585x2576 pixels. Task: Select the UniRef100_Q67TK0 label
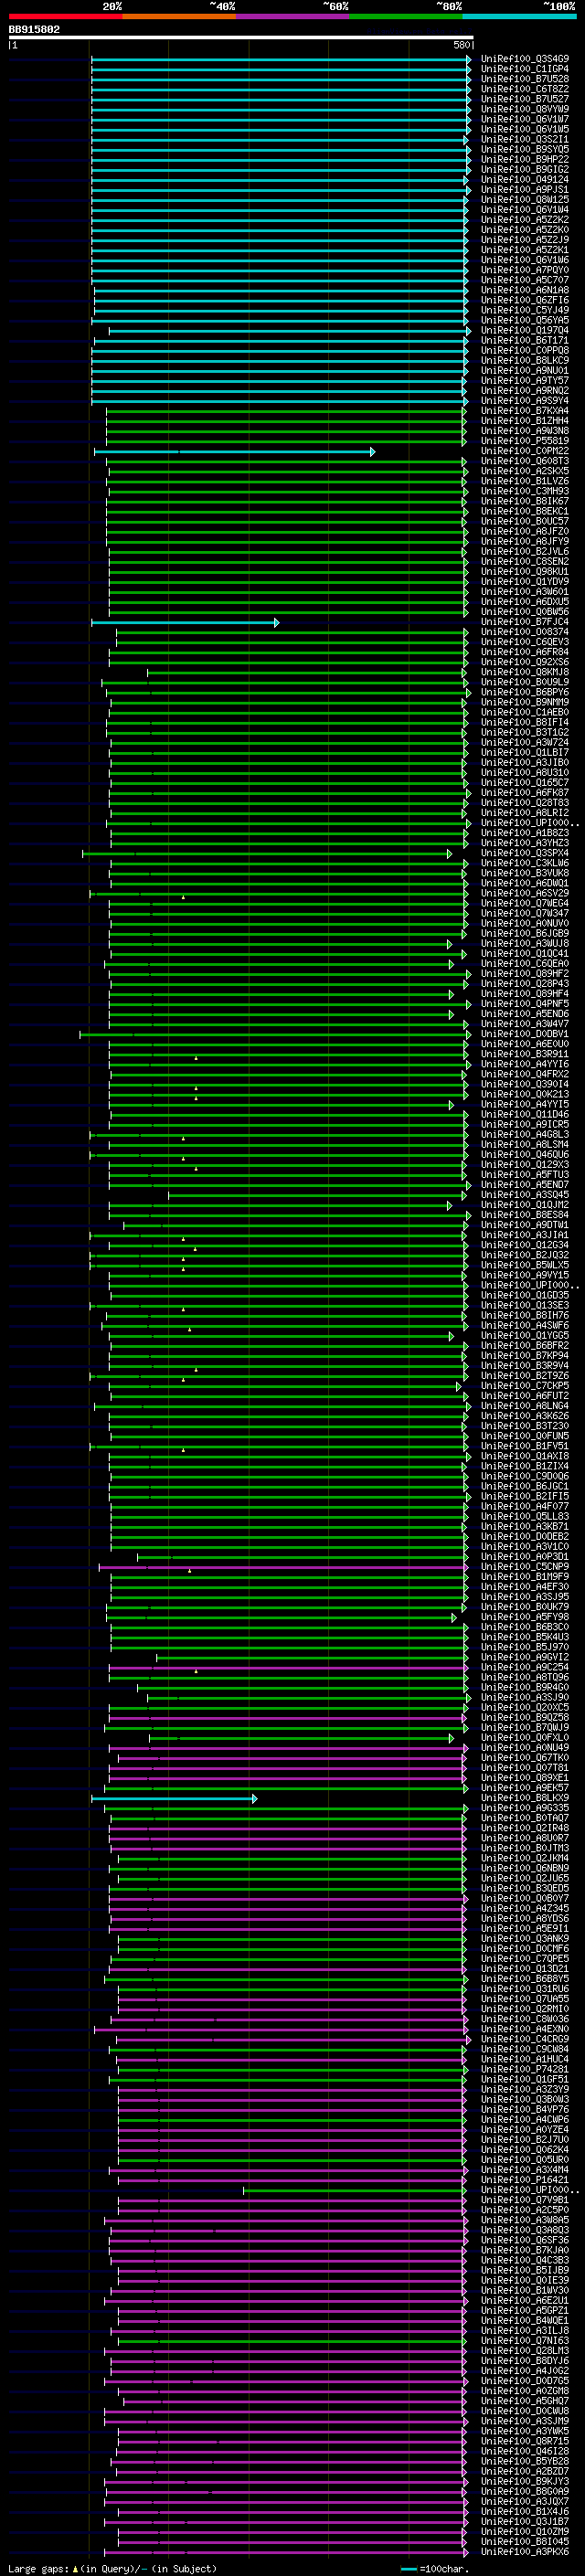coord(524,1758)
